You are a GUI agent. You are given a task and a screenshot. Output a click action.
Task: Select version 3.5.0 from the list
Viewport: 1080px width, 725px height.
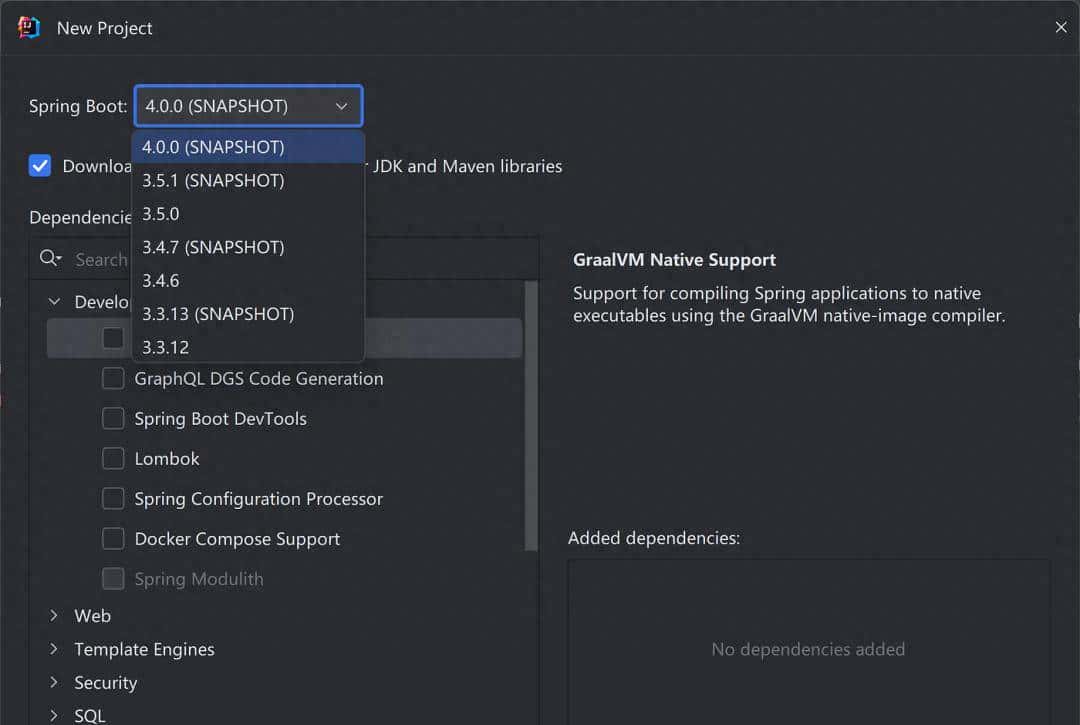[161, 214]
